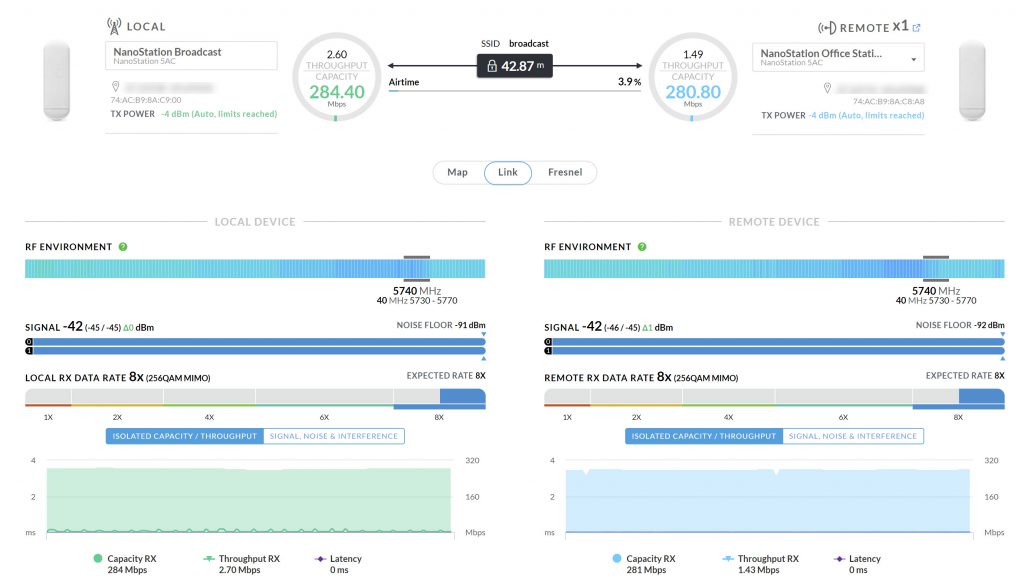Click the local NanoStation device image
Screen dimensions: 1024x585
click(57, 80)
